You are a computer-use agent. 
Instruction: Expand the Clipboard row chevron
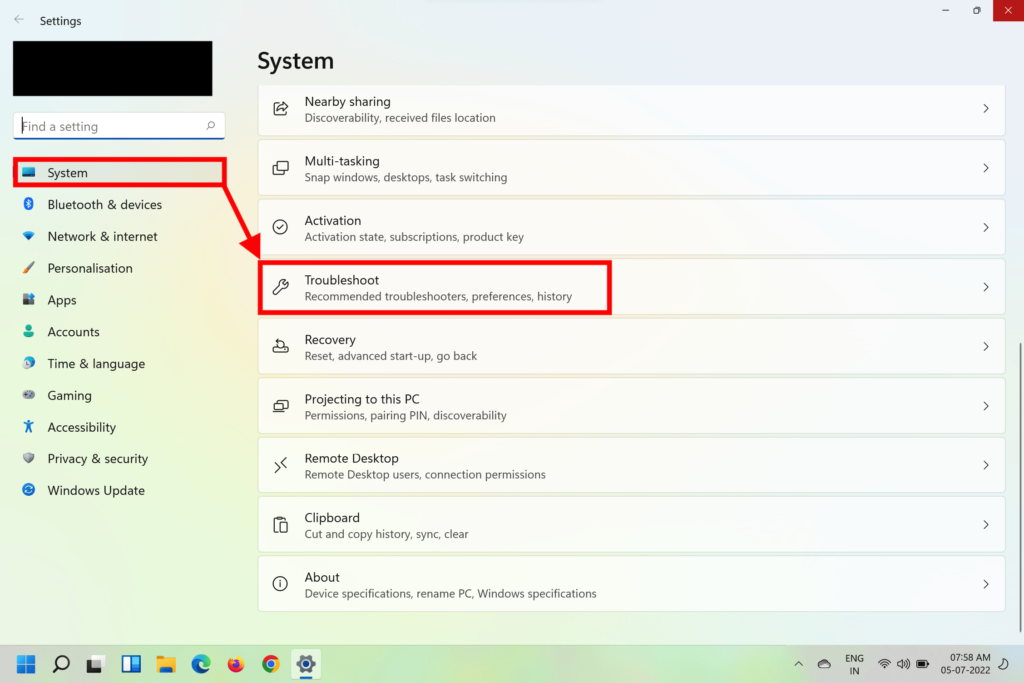pyautogui.click(x=985, y=525)
